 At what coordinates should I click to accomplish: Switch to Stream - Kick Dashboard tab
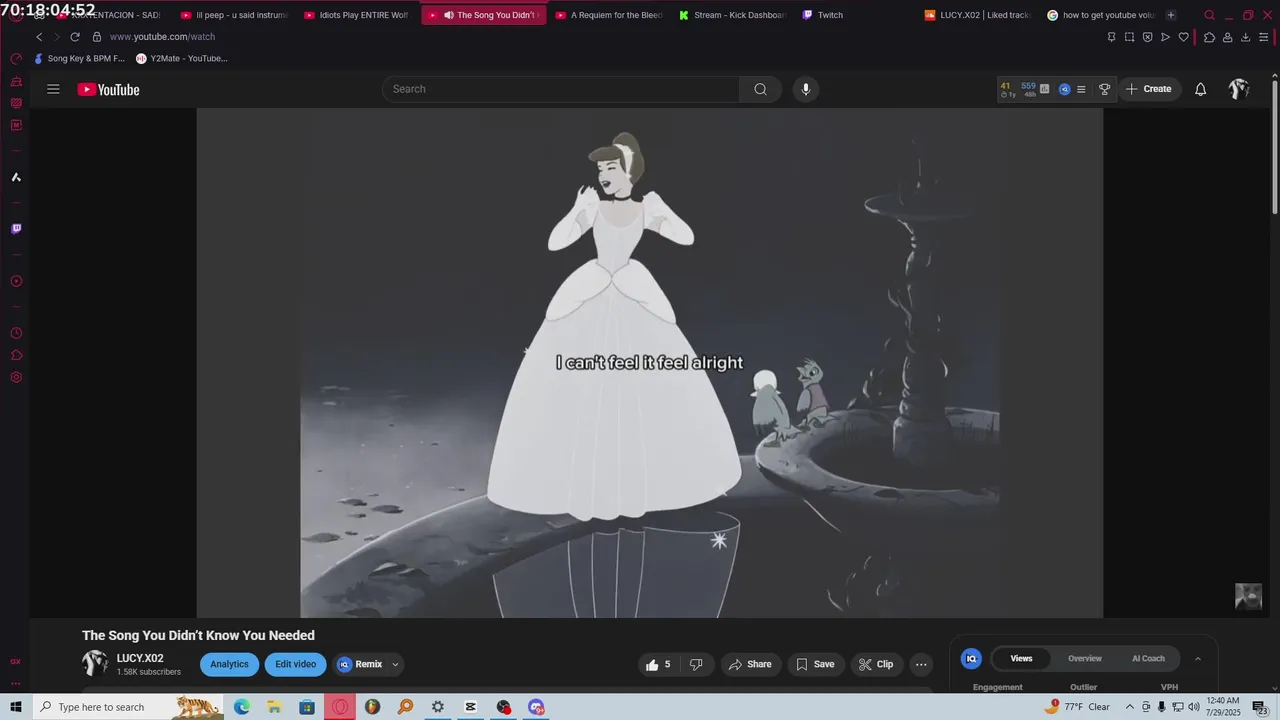point(732,15)
